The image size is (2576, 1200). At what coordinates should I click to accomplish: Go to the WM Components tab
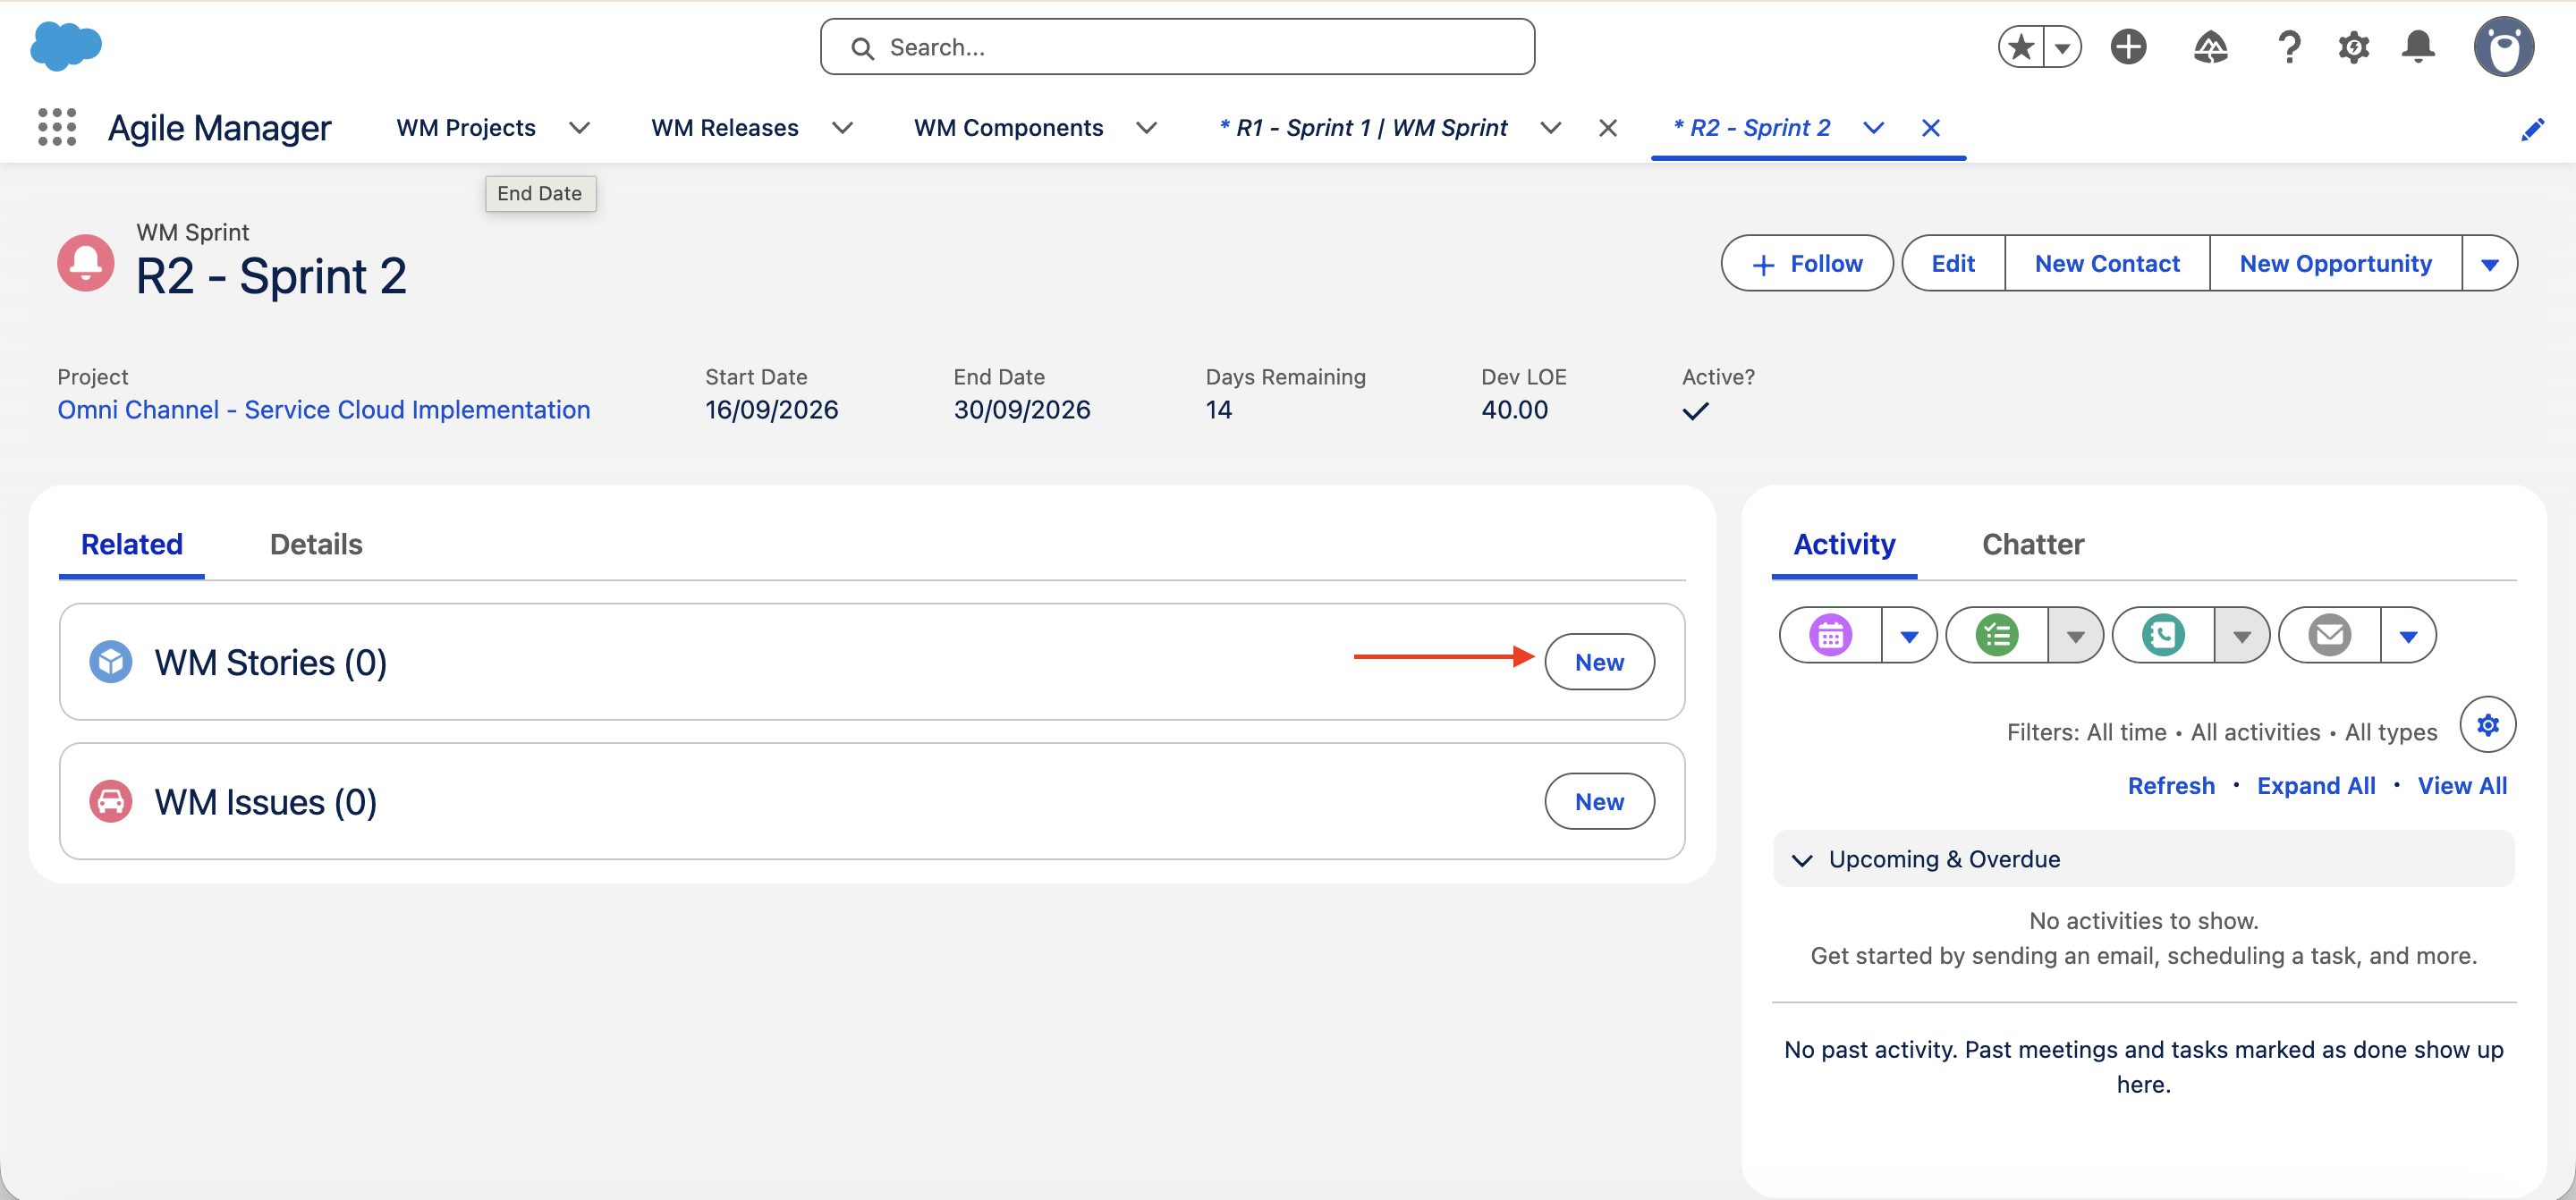click(1009, 128)
